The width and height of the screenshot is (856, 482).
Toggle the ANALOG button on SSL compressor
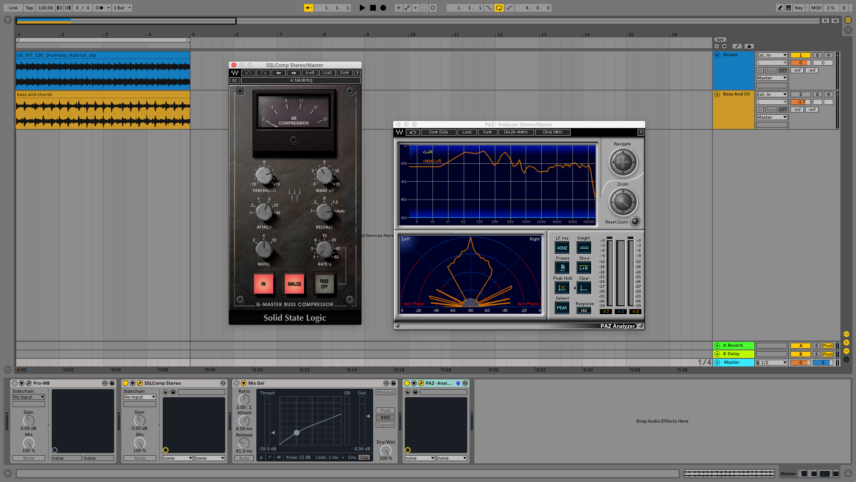pyautogui.click(x=294, y=284)
